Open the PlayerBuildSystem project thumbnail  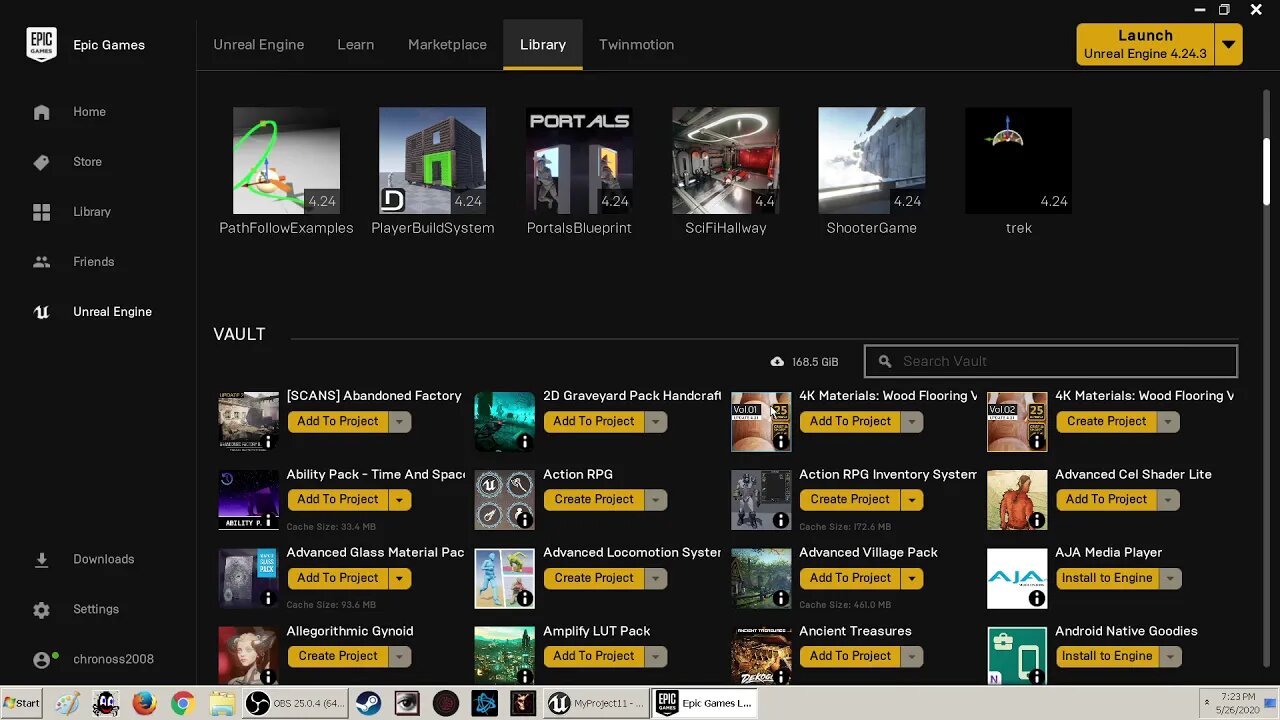coord(432,161)
